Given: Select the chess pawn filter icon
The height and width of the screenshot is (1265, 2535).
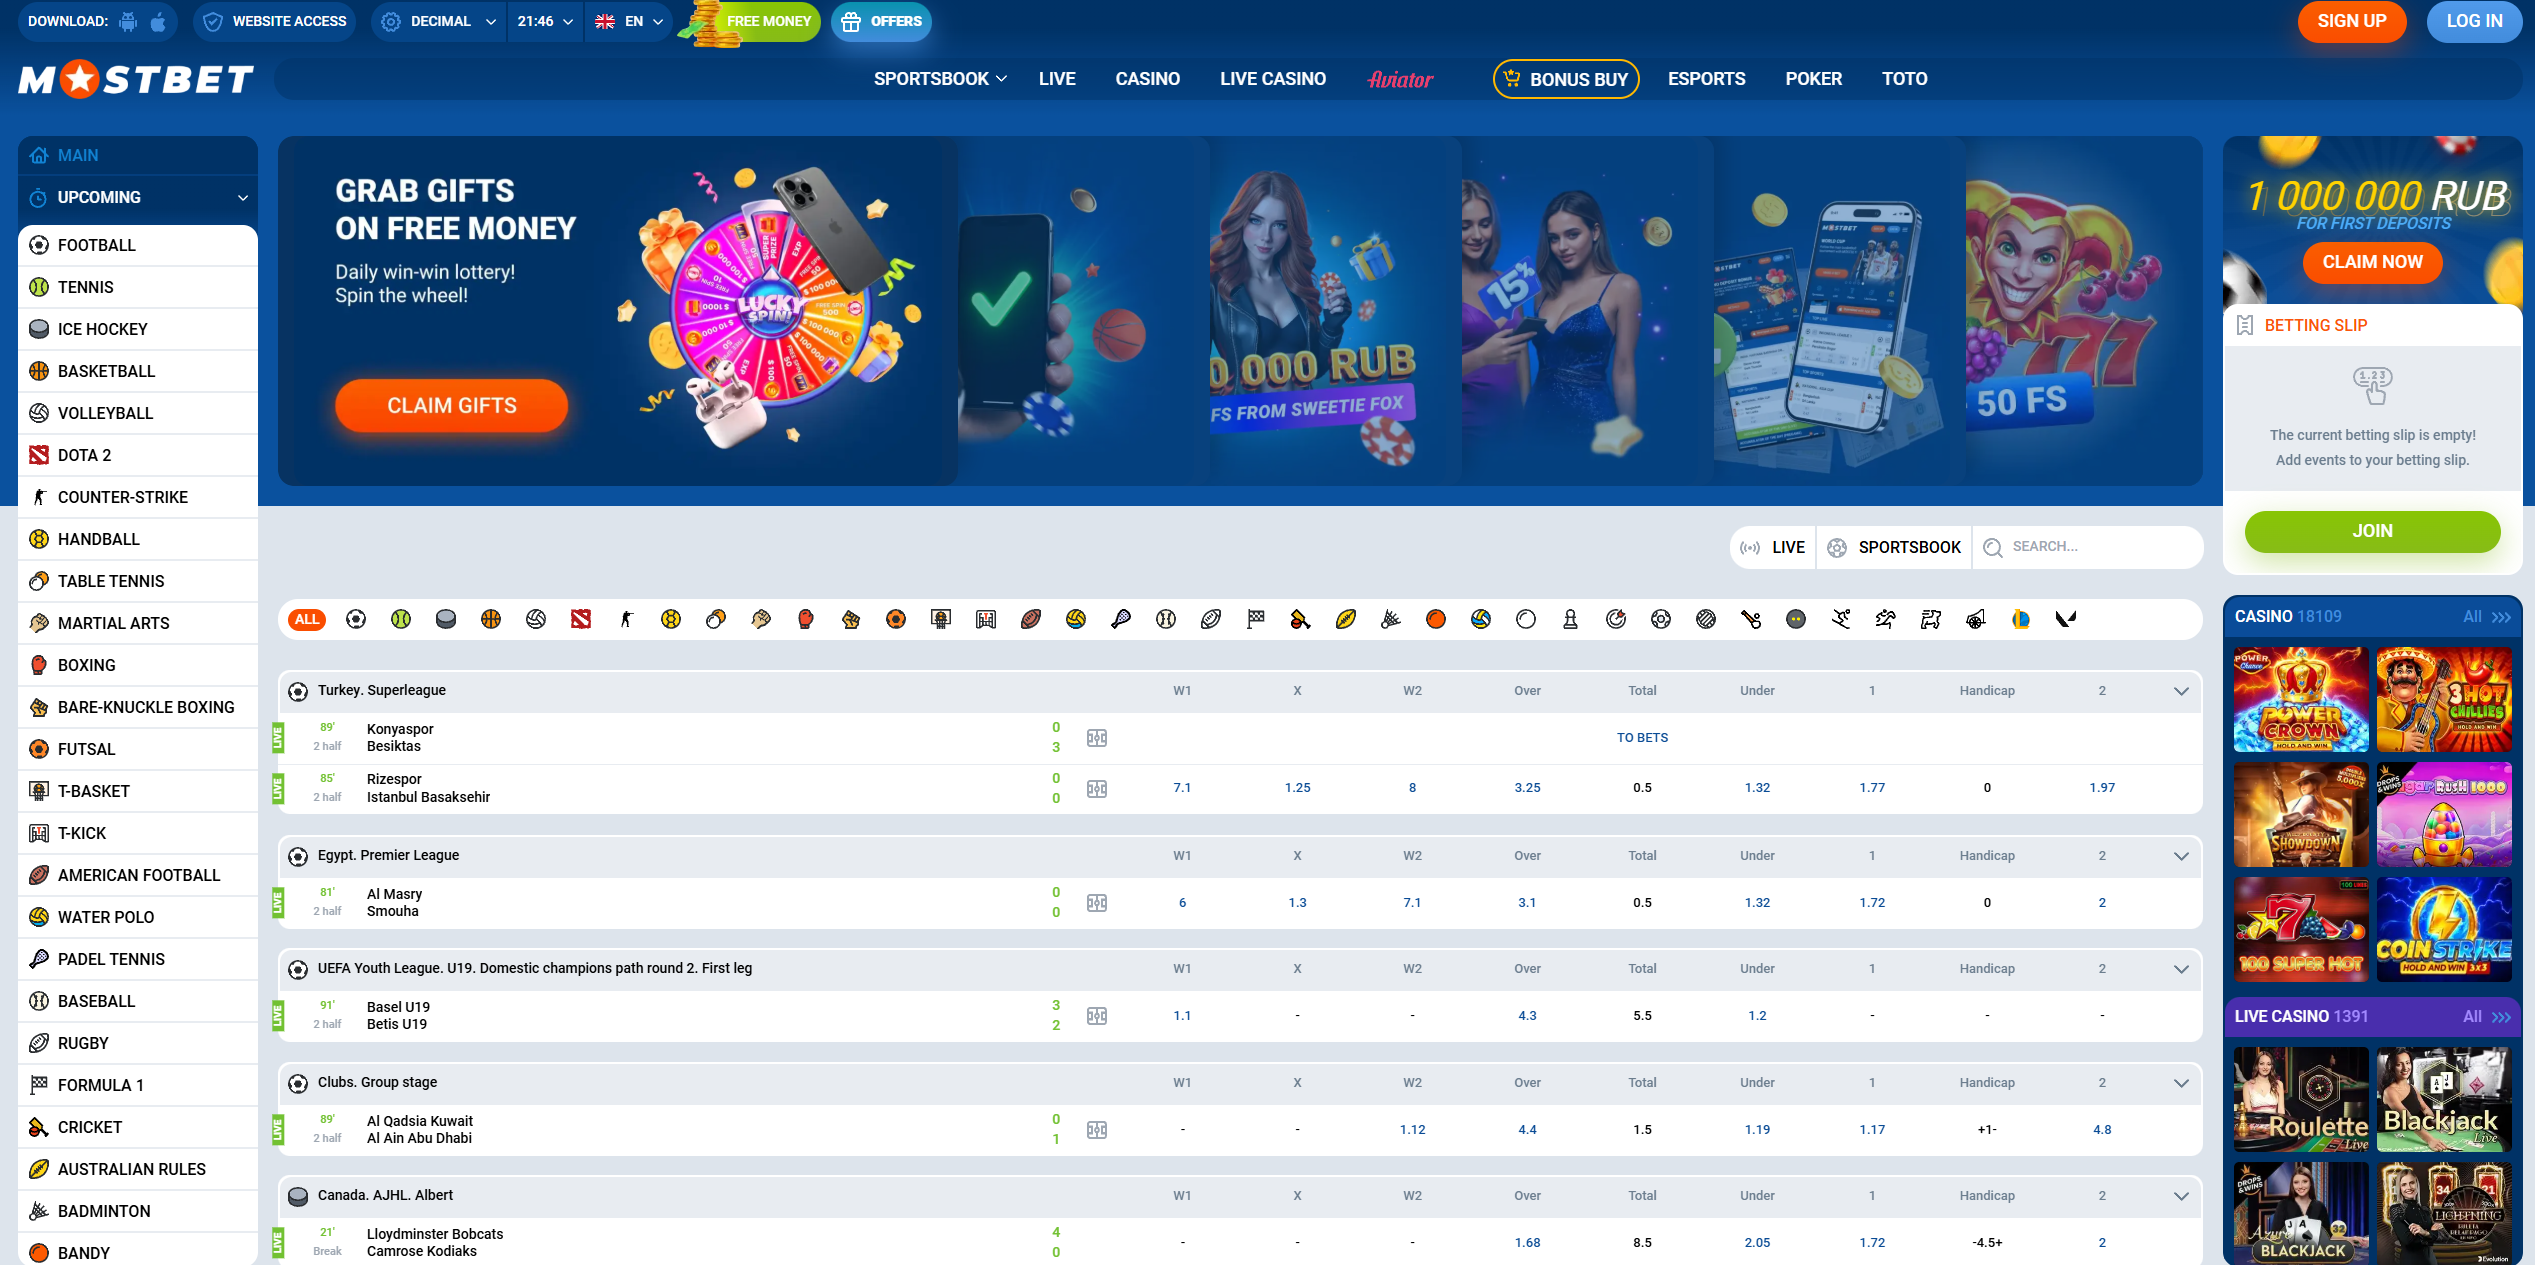Looking at the screenshot, I should tap(1571, 619).
